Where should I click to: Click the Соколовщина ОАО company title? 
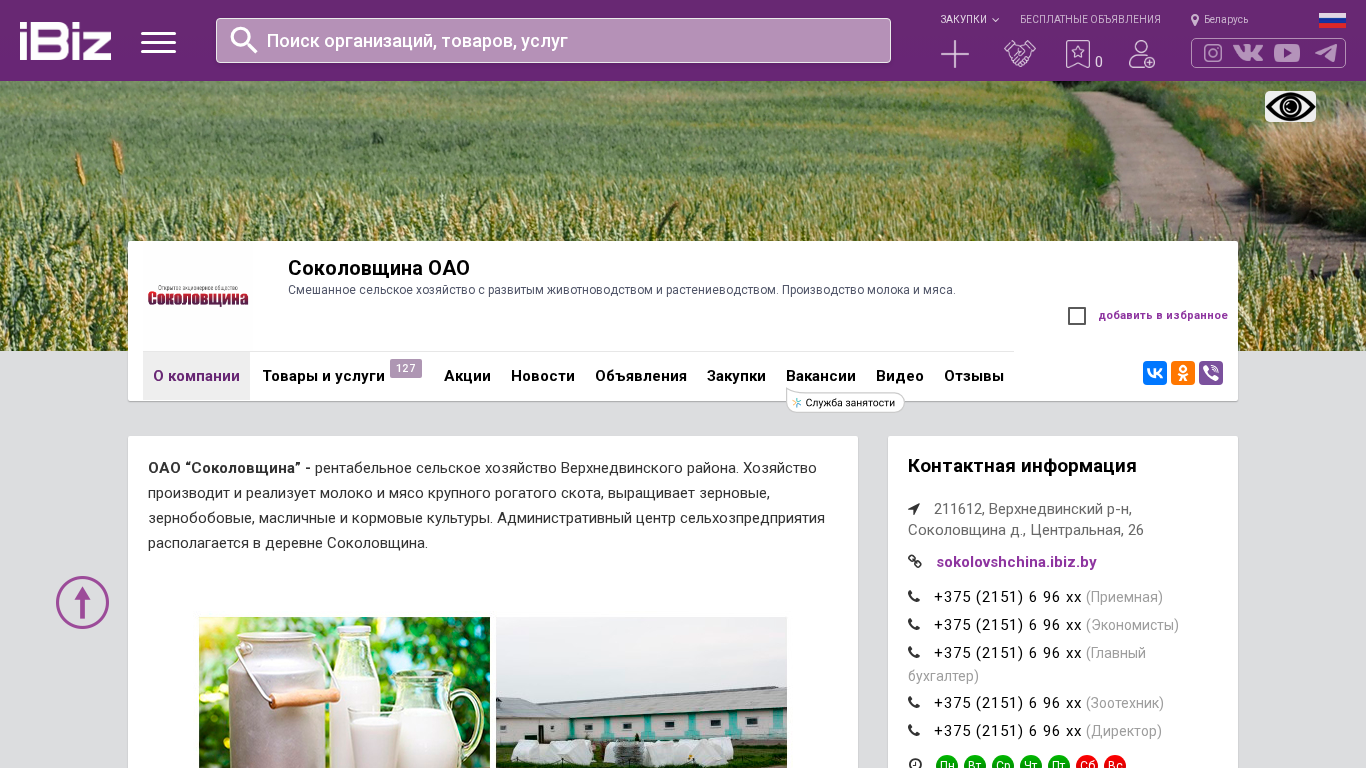tap(379, 268)
